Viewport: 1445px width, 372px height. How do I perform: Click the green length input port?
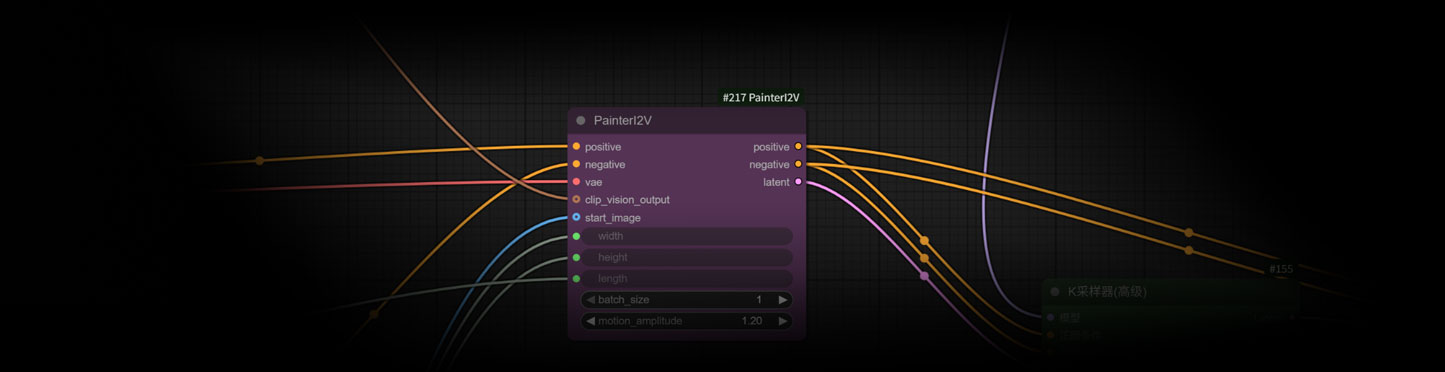[x=576, y=278]
